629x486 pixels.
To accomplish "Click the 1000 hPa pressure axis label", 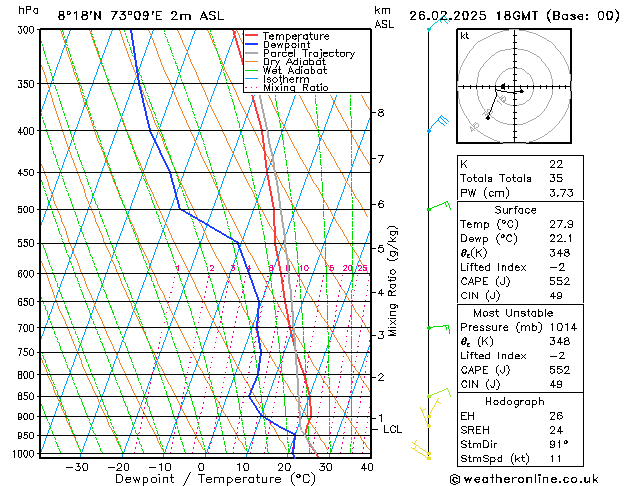I will pyautogui.click(x=25, y=454).
